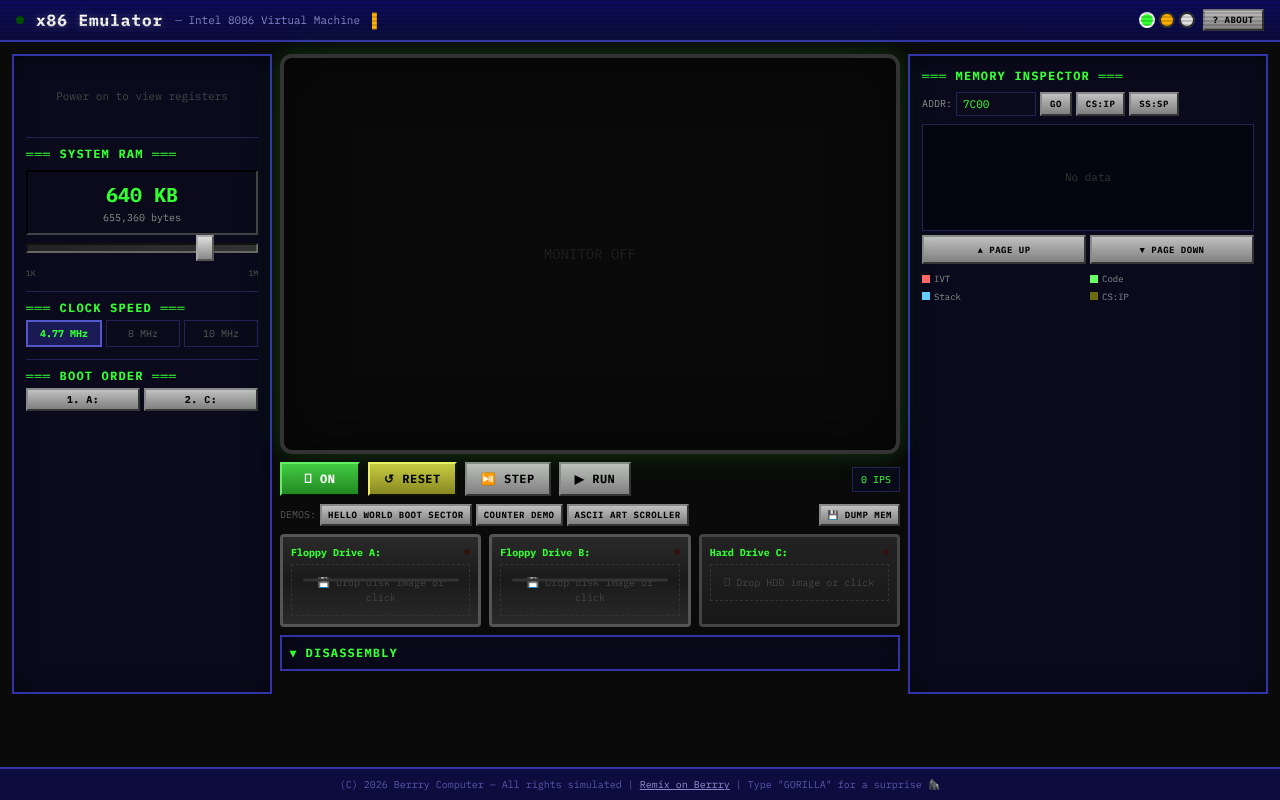1280x800 pixels.
Task: Power on the emulator
Action: (318, 478)
